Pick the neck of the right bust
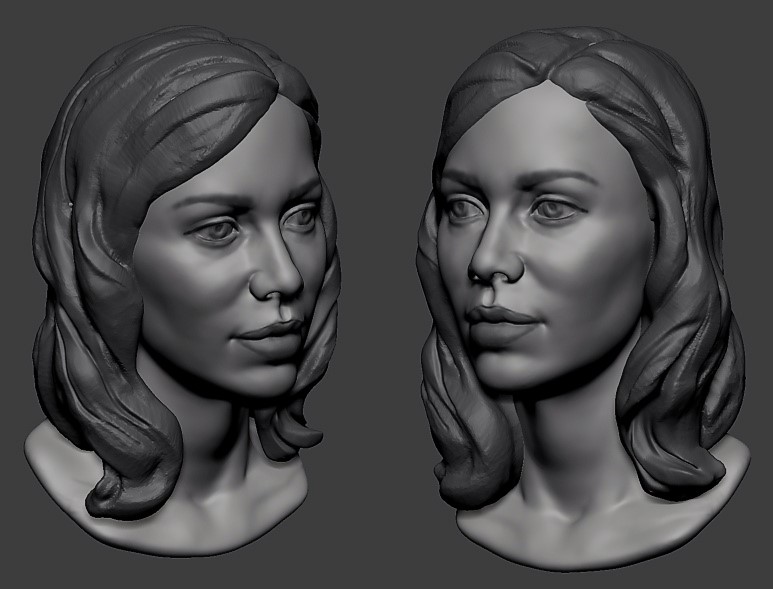 [x=560, y=440]
